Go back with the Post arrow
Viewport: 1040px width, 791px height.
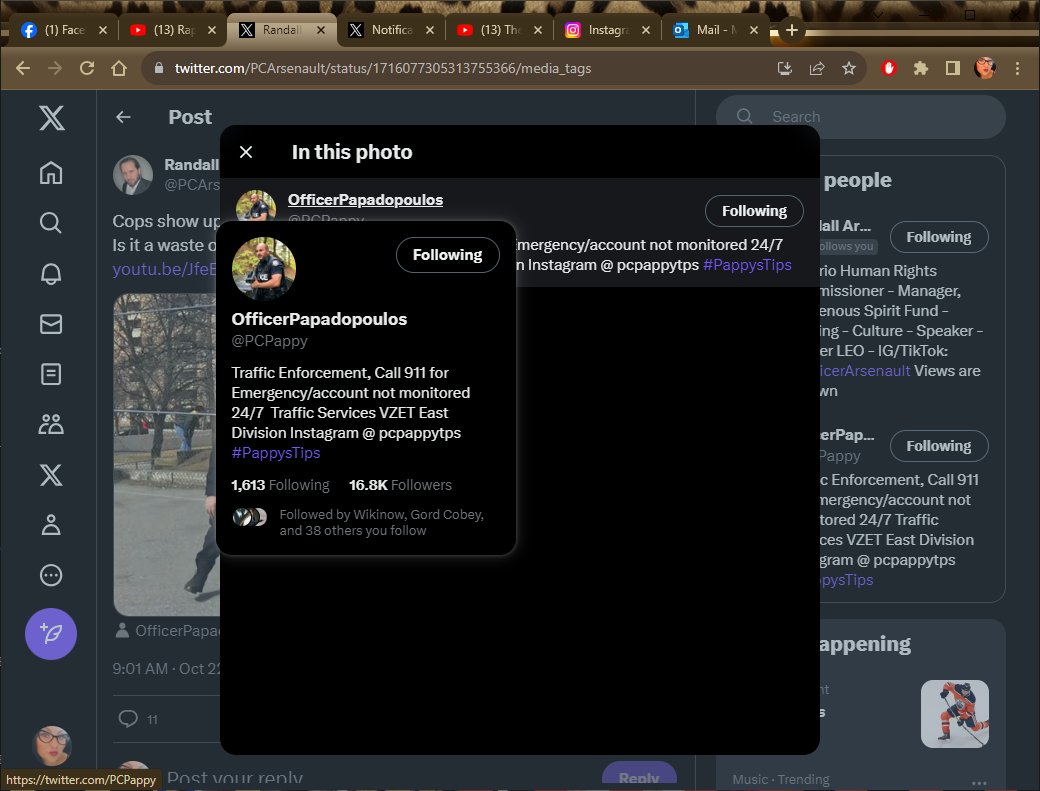click(x=123, y=117)
